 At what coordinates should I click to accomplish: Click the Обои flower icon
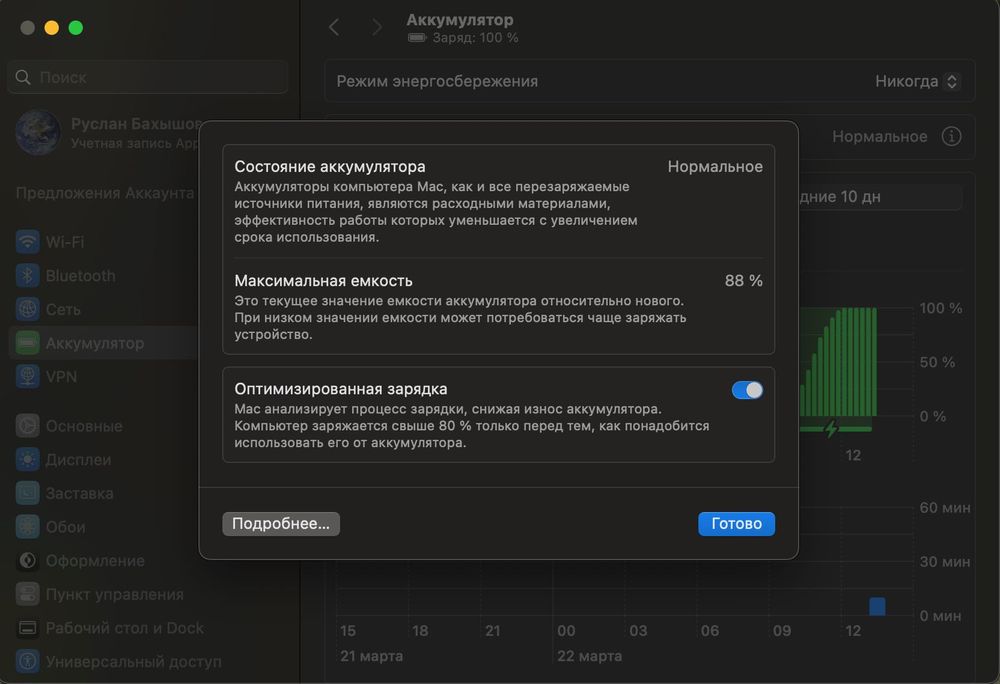coord(27,527)
